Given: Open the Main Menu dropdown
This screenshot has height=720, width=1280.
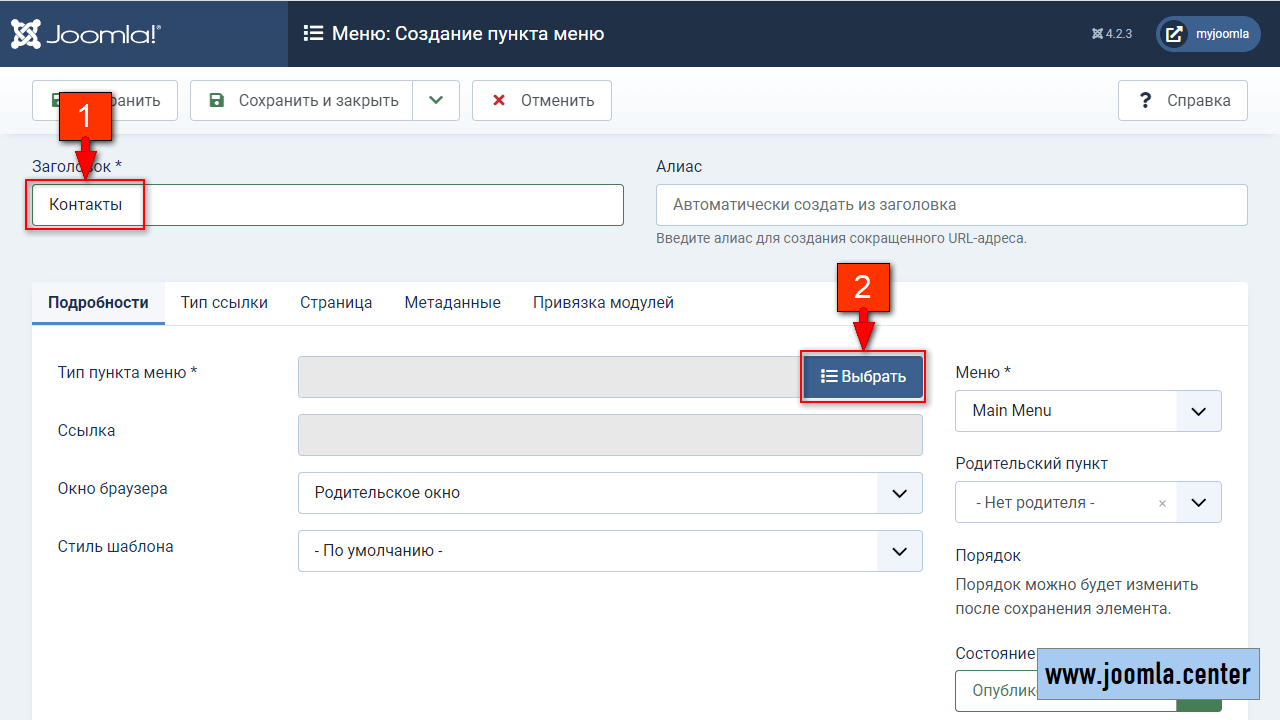Looking at the screenshot, I should coord(1088,411).
